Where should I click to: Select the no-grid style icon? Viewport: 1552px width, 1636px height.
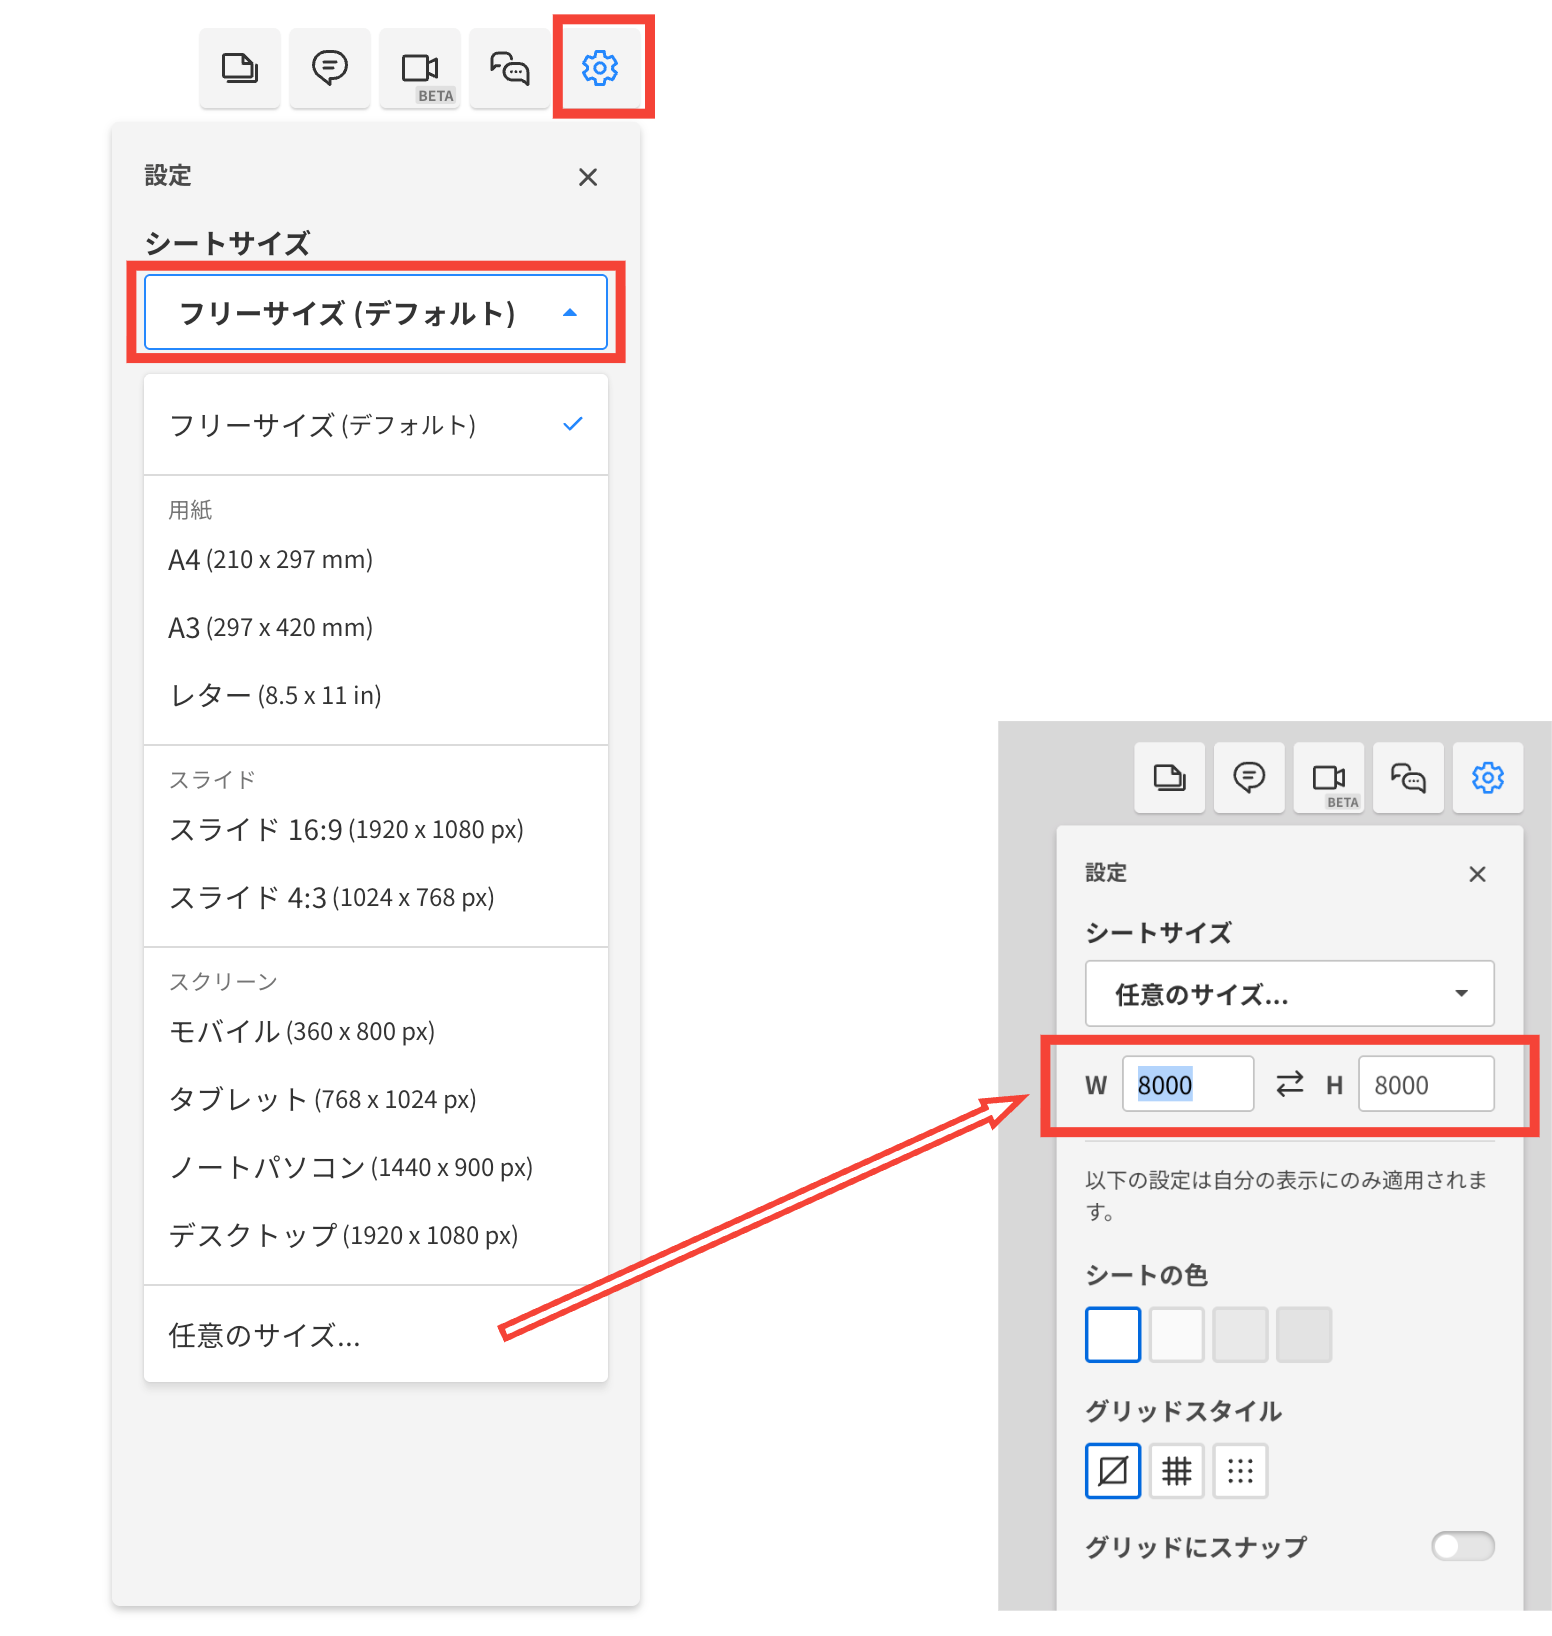(1113, 1471)
